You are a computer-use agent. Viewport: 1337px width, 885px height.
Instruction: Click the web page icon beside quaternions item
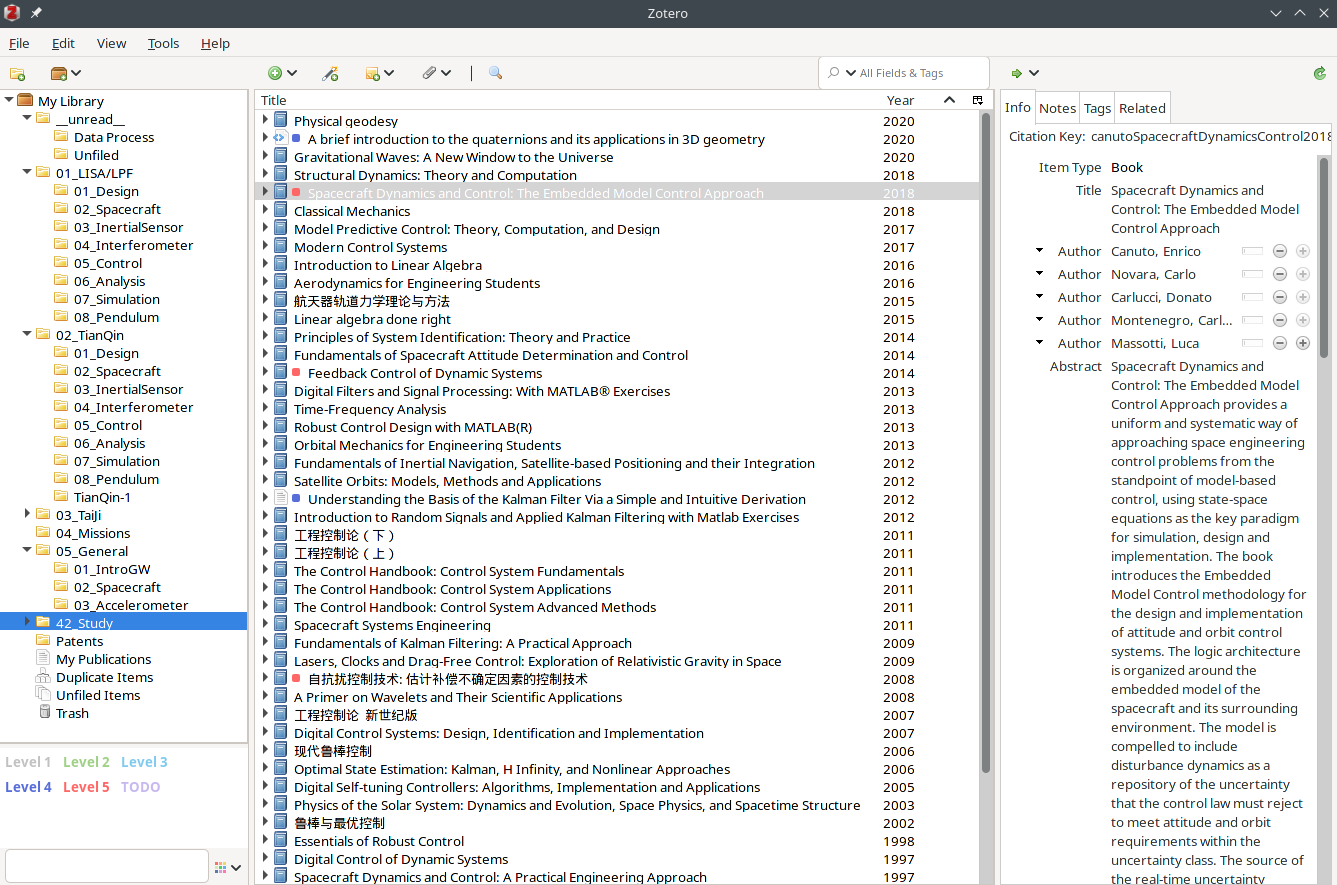click(280, 139)
